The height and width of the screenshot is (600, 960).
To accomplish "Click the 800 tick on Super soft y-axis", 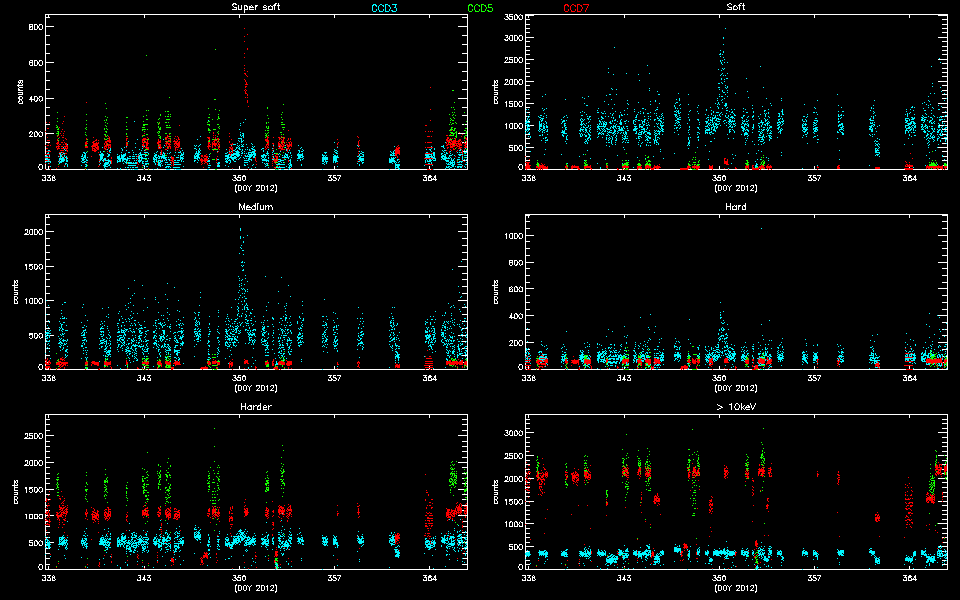I will [x=33, y=27].
